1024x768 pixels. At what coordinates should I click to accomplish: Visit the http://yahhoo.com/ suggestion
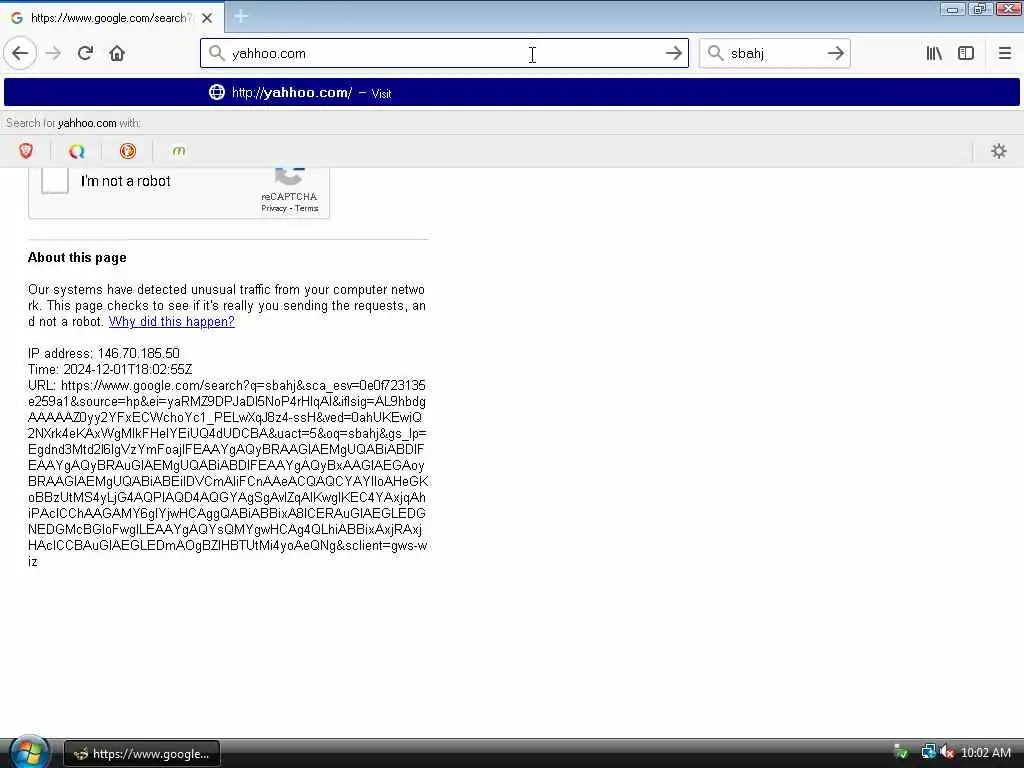[x=511, y=93]
